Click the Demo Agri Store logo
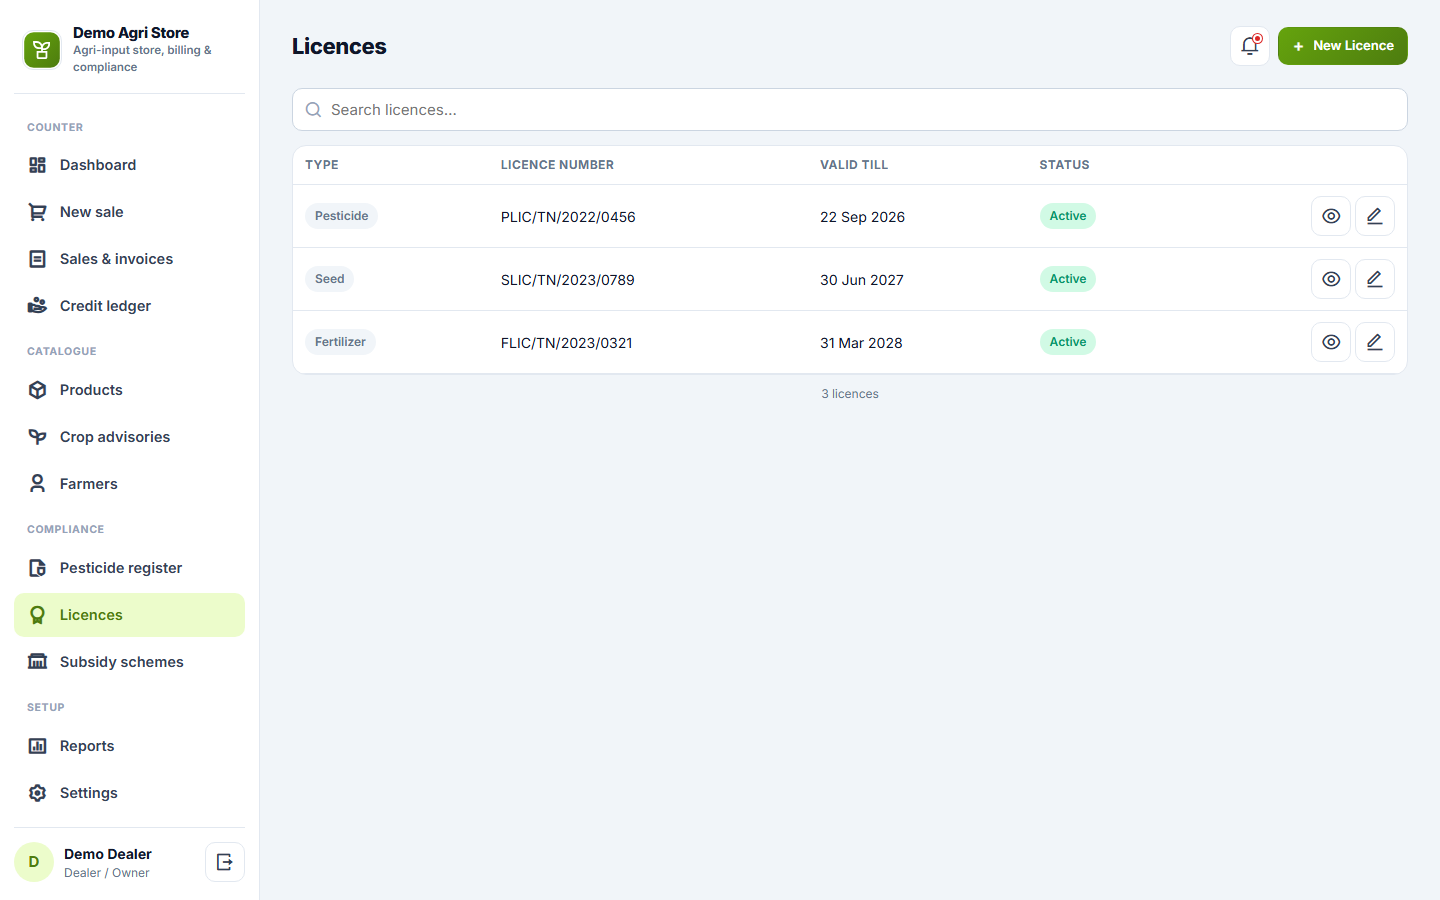1440x900 pixels. point(42,50)
